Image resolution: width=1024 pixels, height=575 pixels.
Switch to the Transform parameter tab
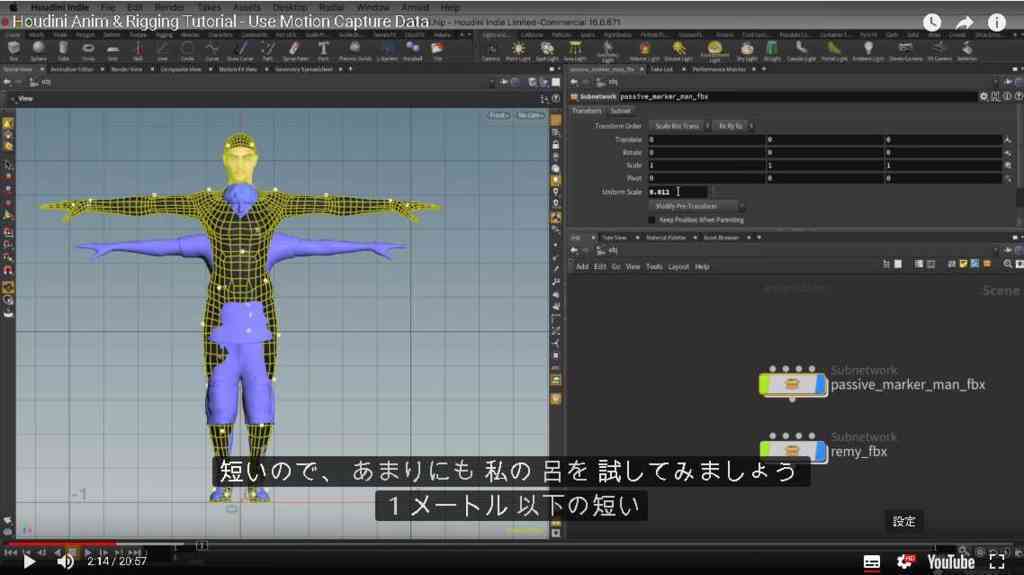click(x=586, y=111)
